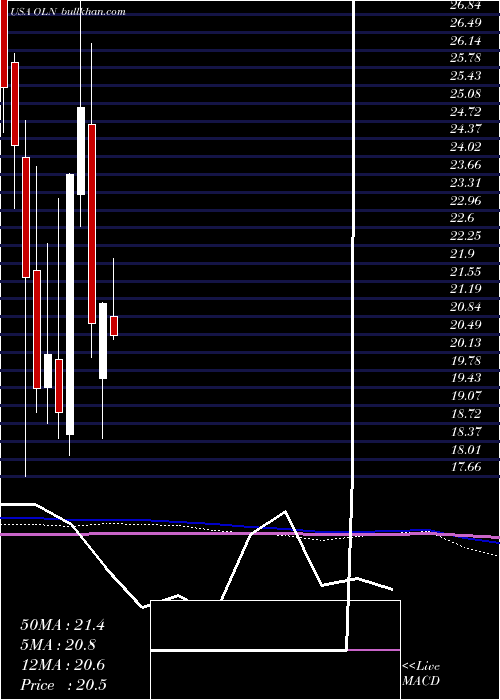Click the 'Price : 20.5' reading
This screenshot has width=500, height=700.
(x=63, y=685)
